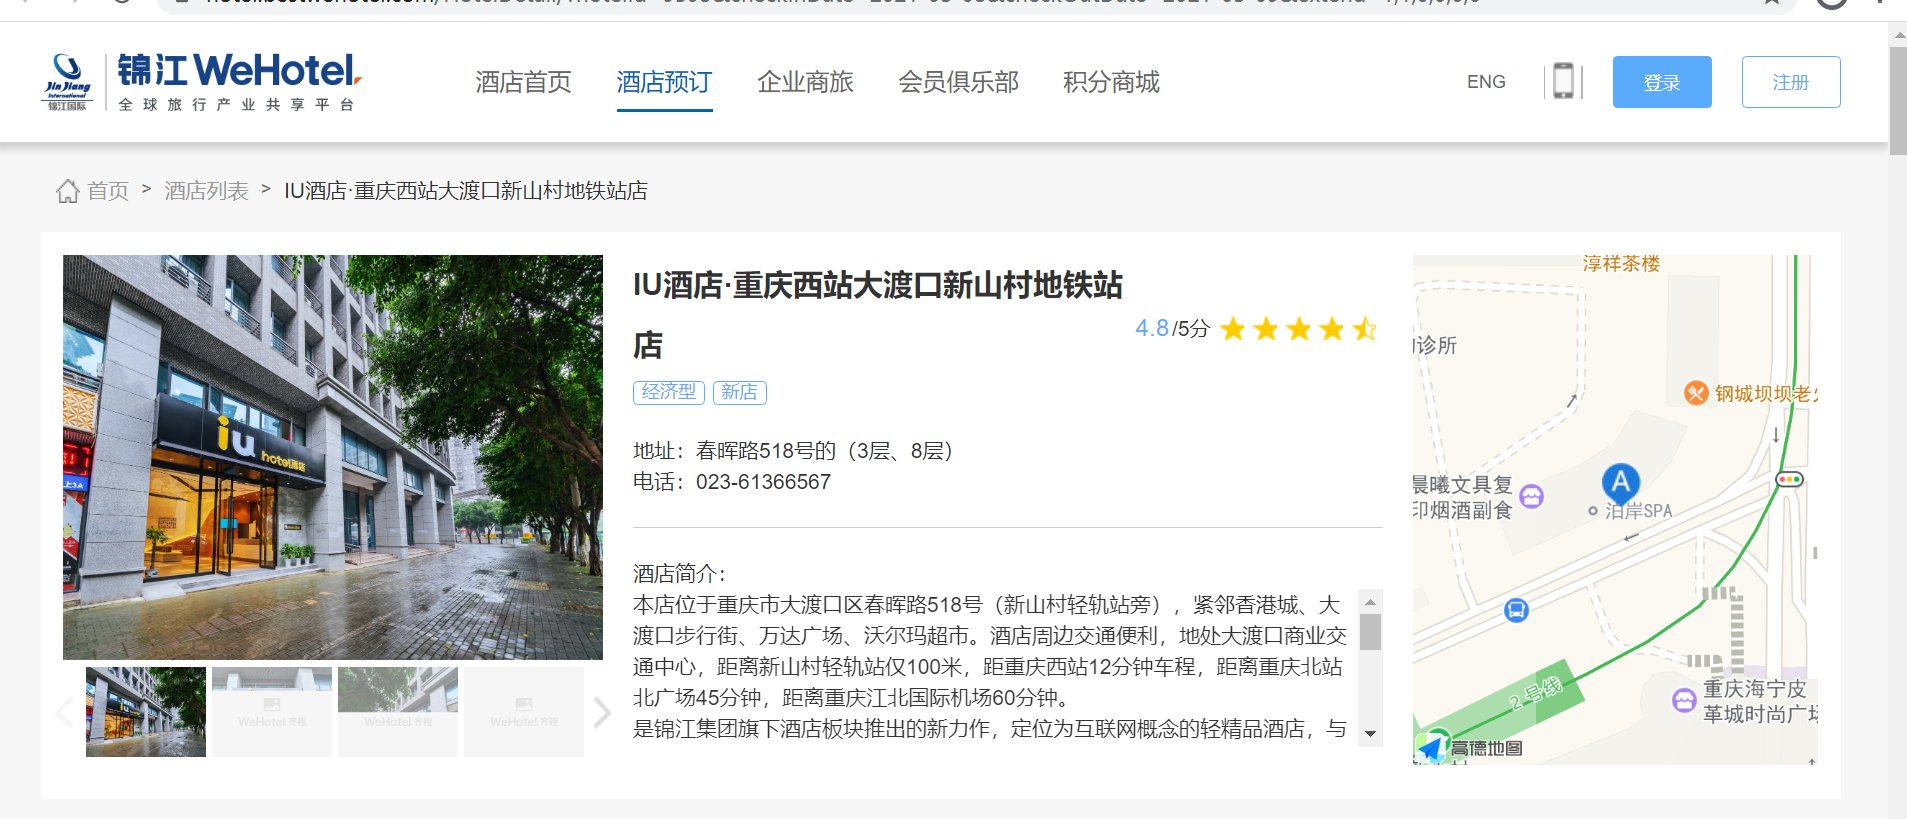Viewport: 1907px width, 819px height.
Task: Go to 酒店列表 in breadcrumb
Action: click(x=206, y=191)
